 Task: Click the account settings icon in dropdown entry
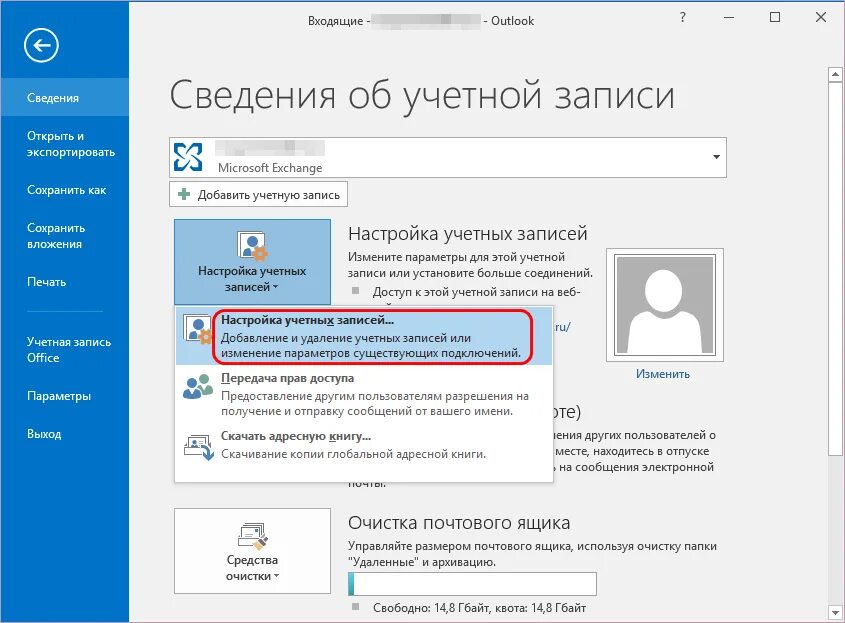(197, 329)
